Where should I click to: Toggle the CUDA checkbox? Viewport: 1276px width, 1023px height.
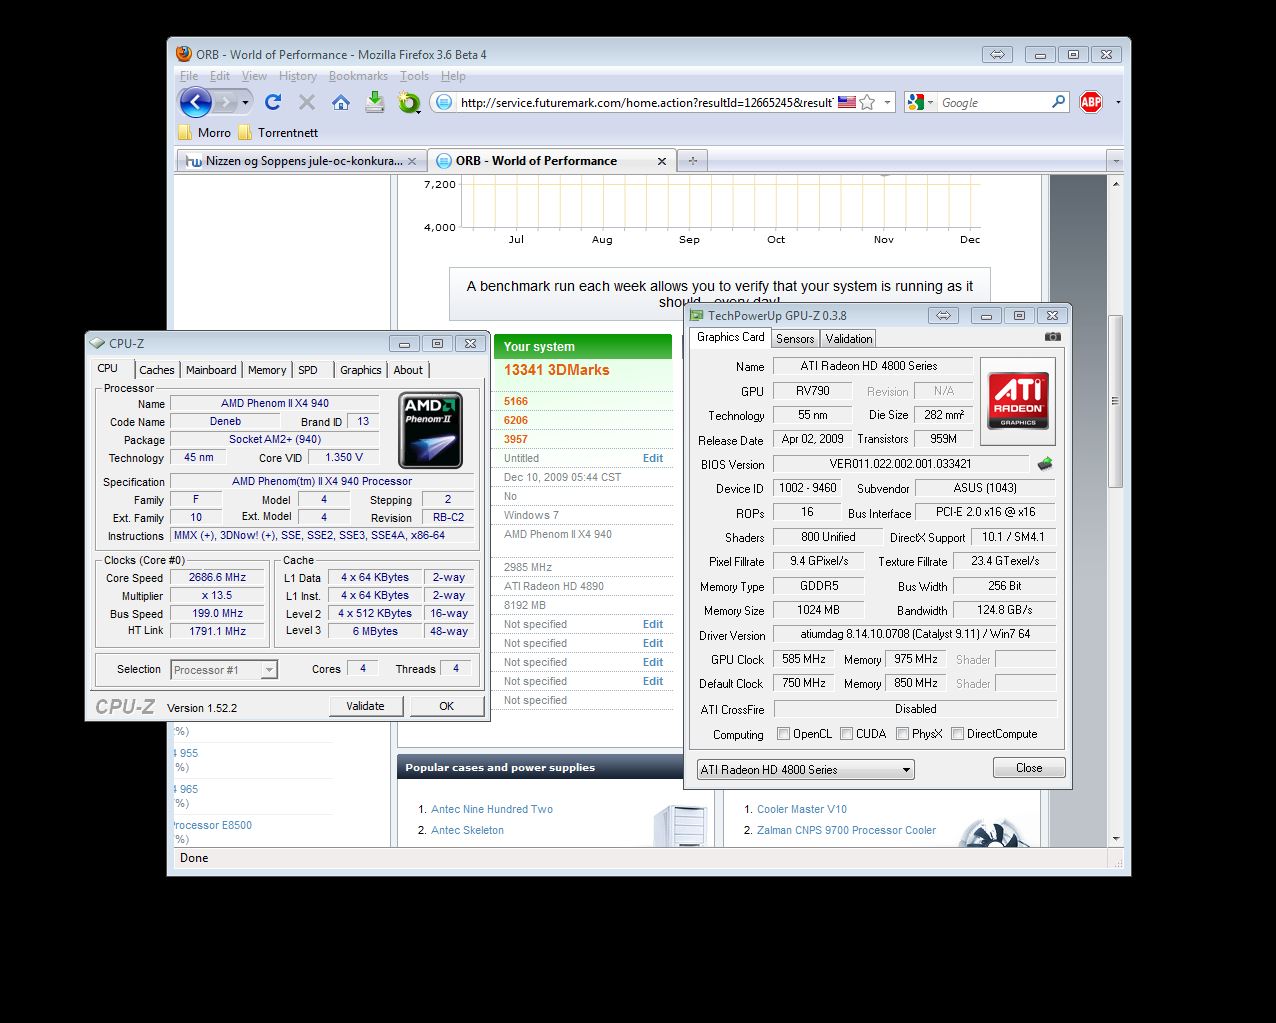click(847, 734)
